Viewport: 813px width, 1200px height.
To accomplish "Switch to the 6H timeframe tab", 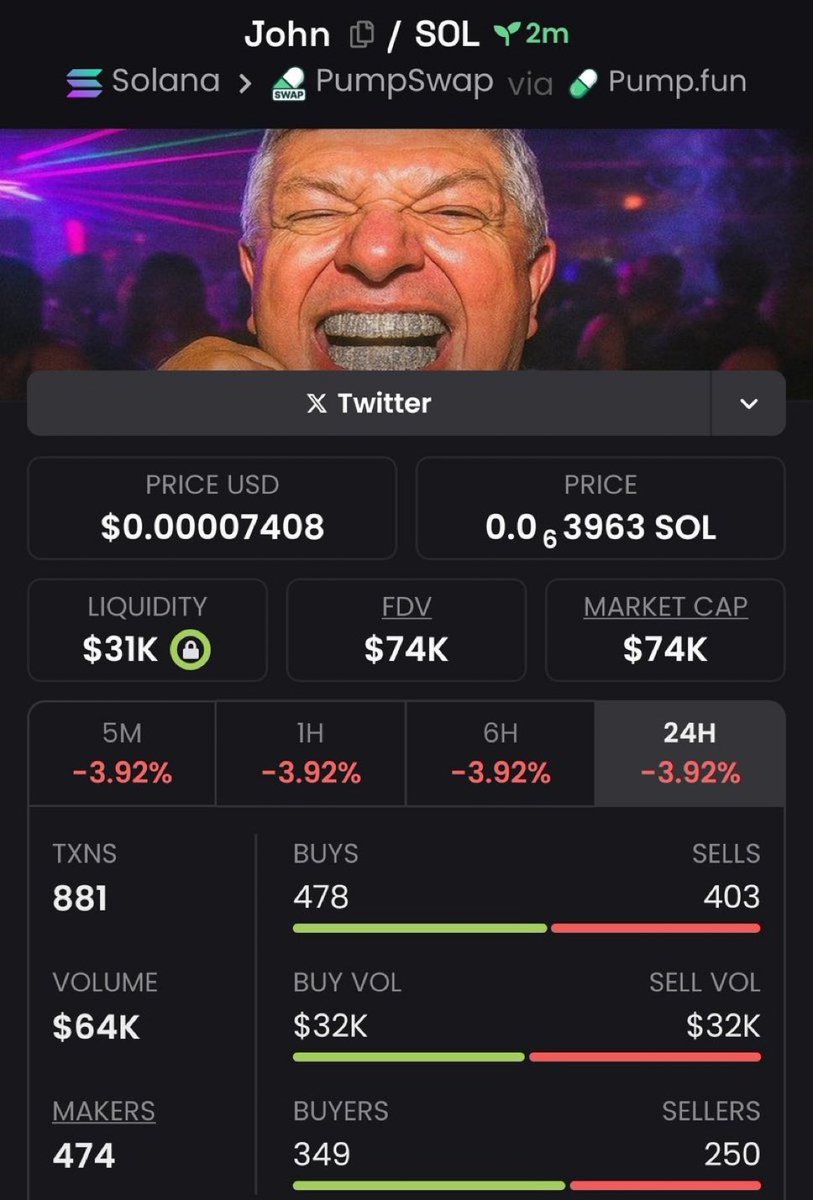I will coord(500,753).
